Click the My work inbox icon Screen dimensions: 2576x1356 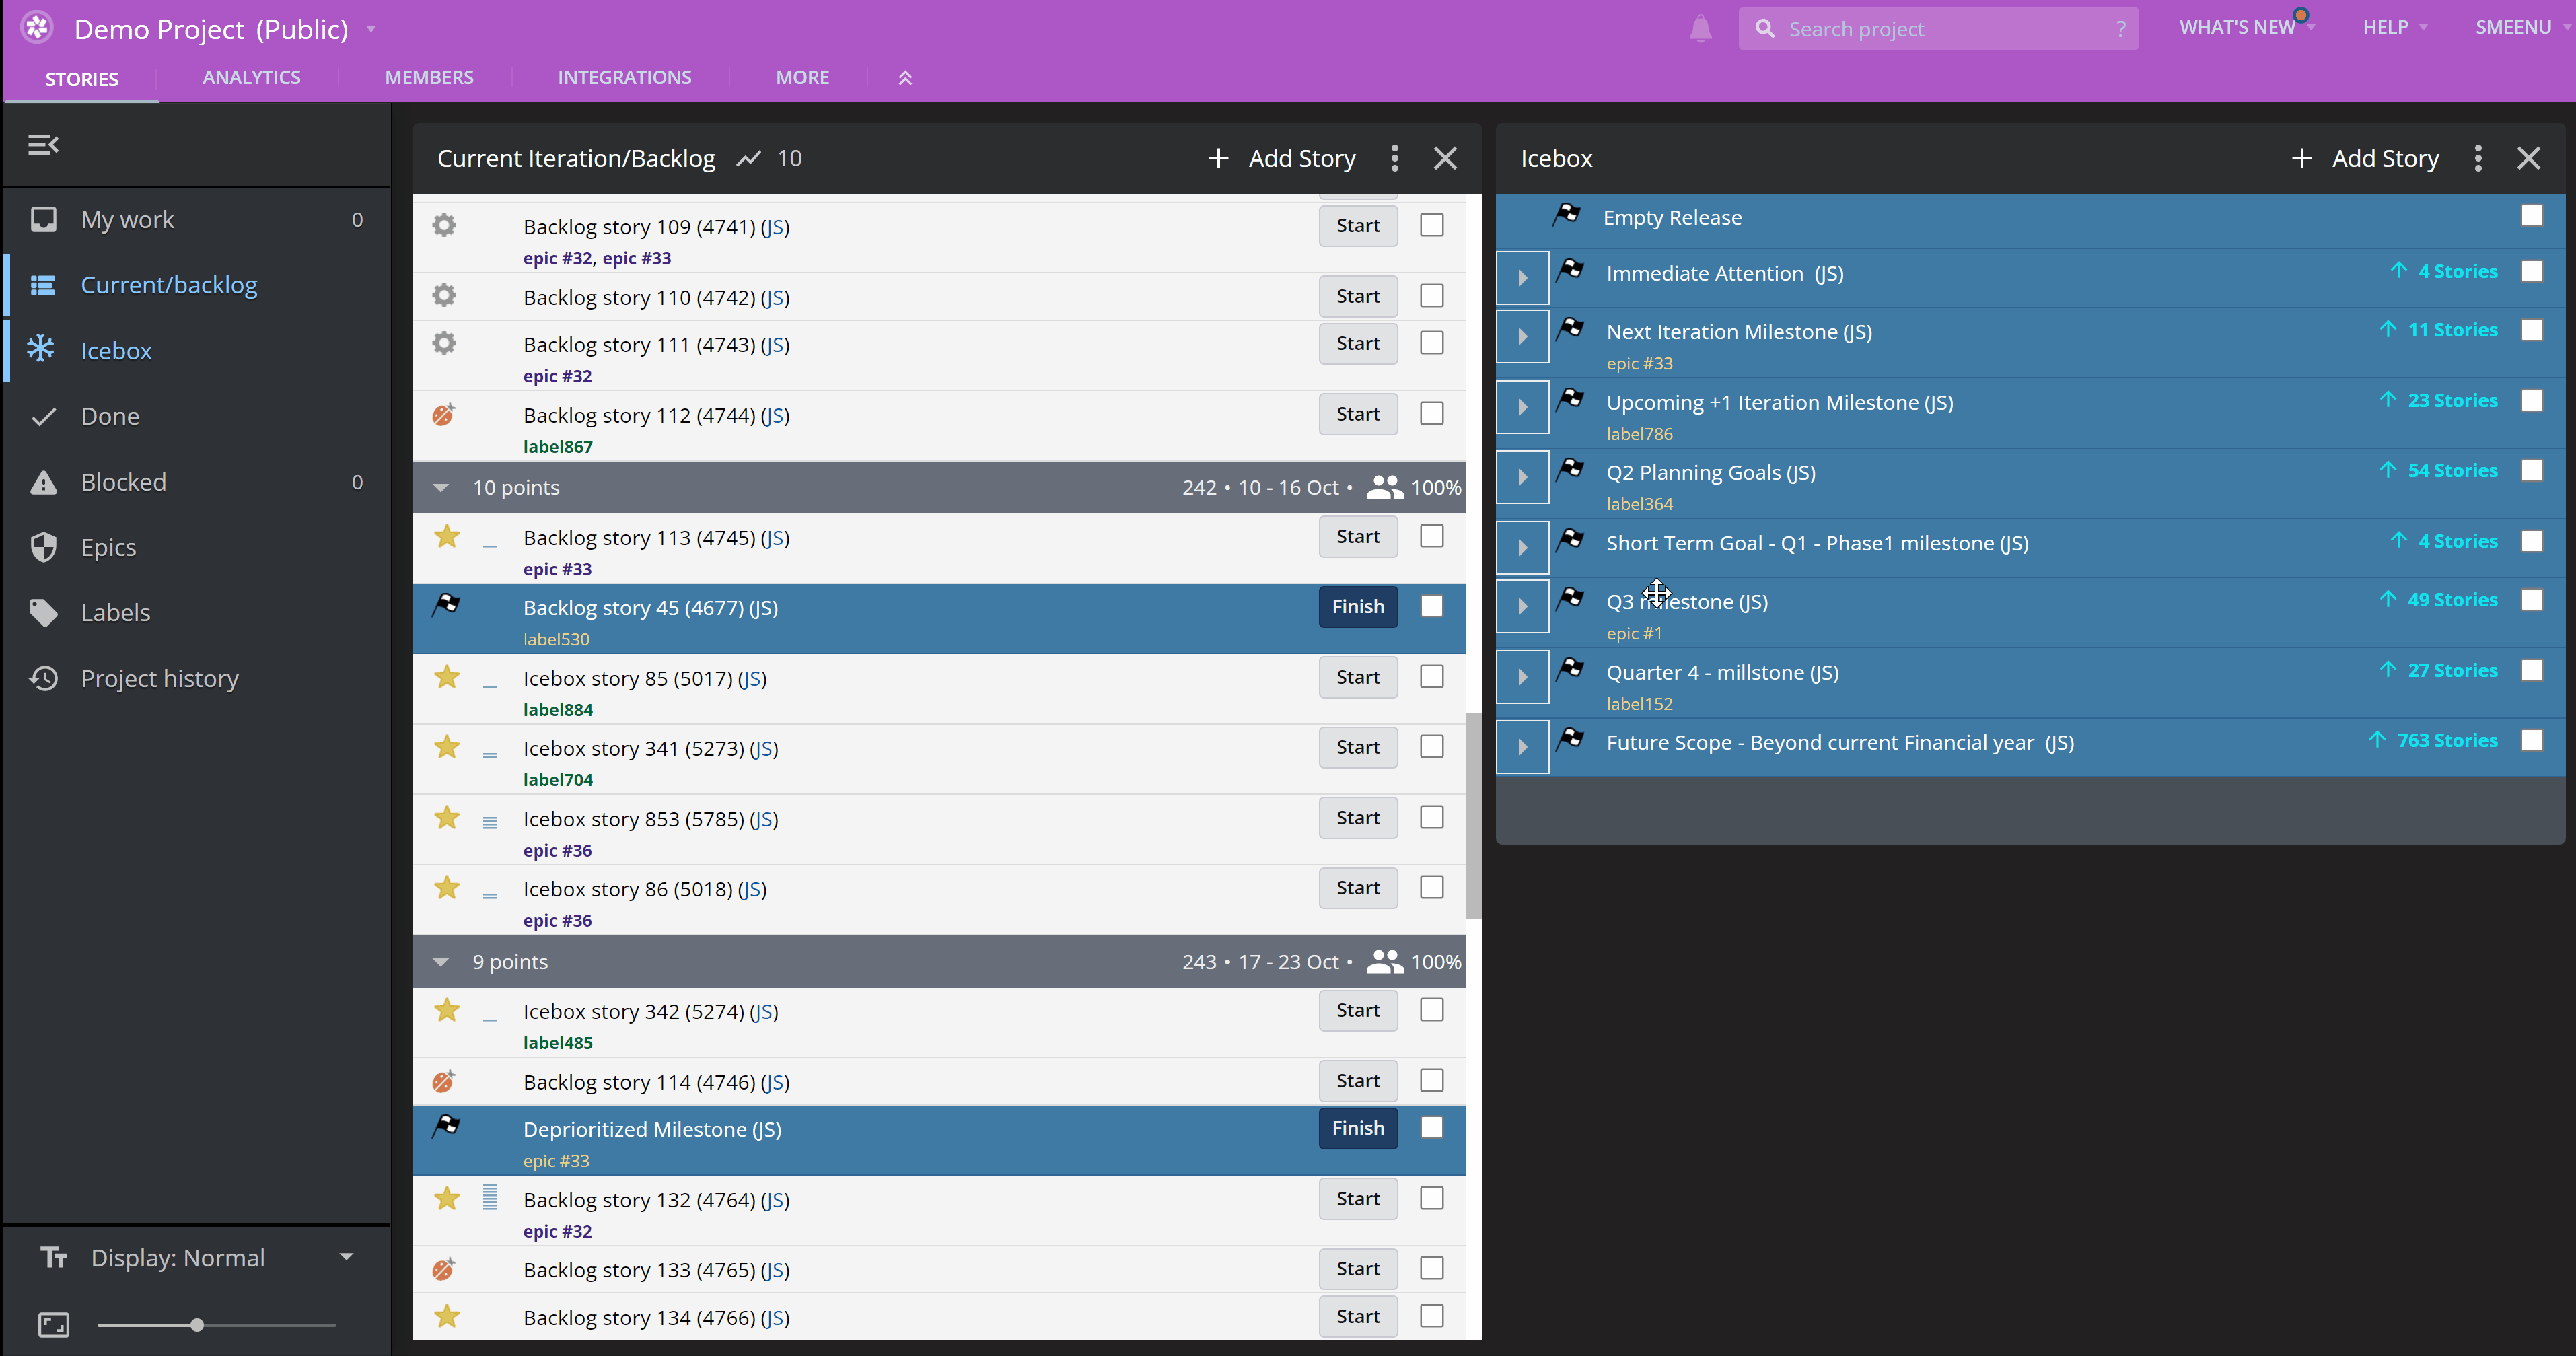43,219
